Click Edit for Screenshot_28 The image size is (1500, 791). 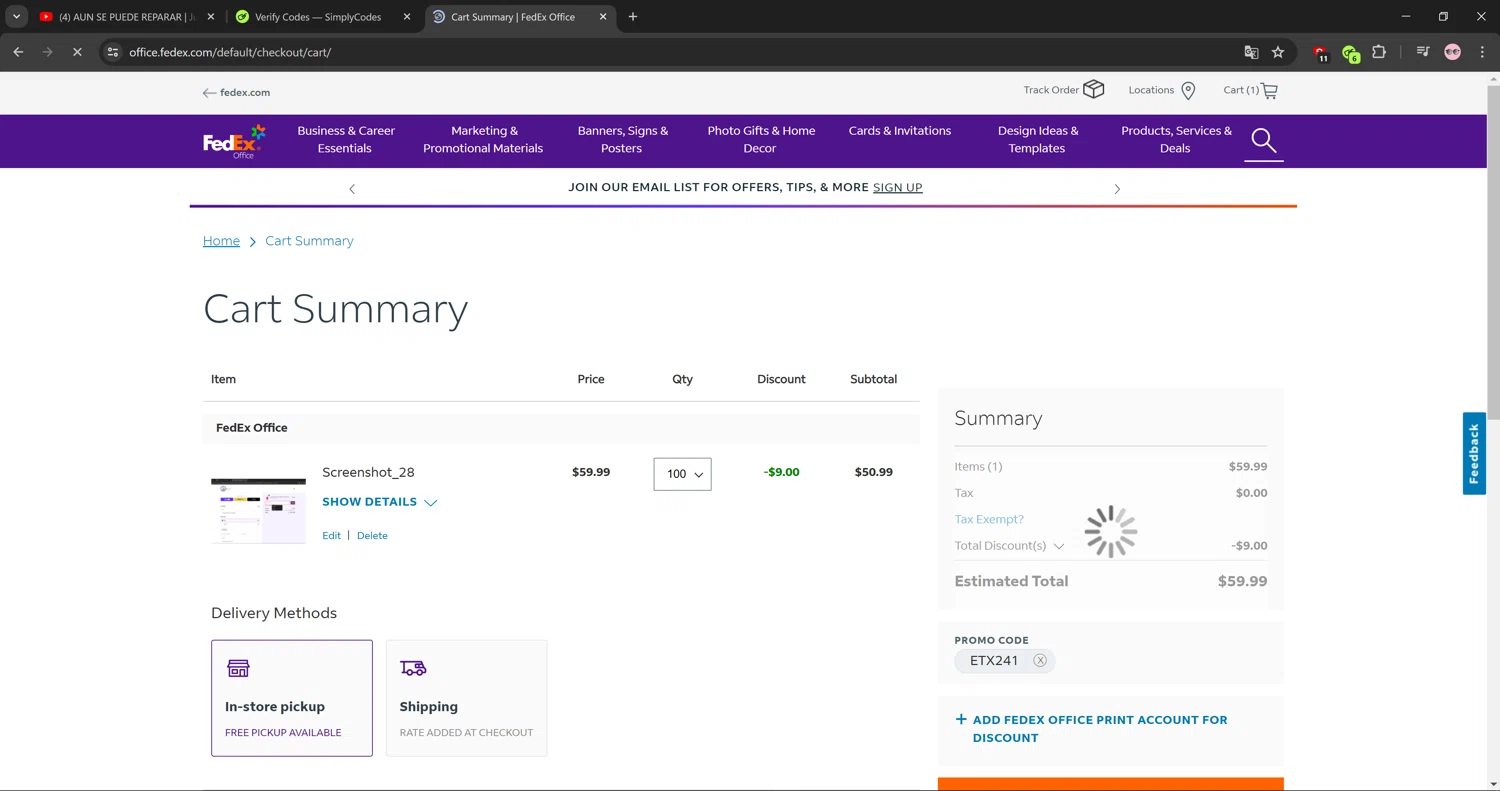pyautogui.click(x=331, y=536)
